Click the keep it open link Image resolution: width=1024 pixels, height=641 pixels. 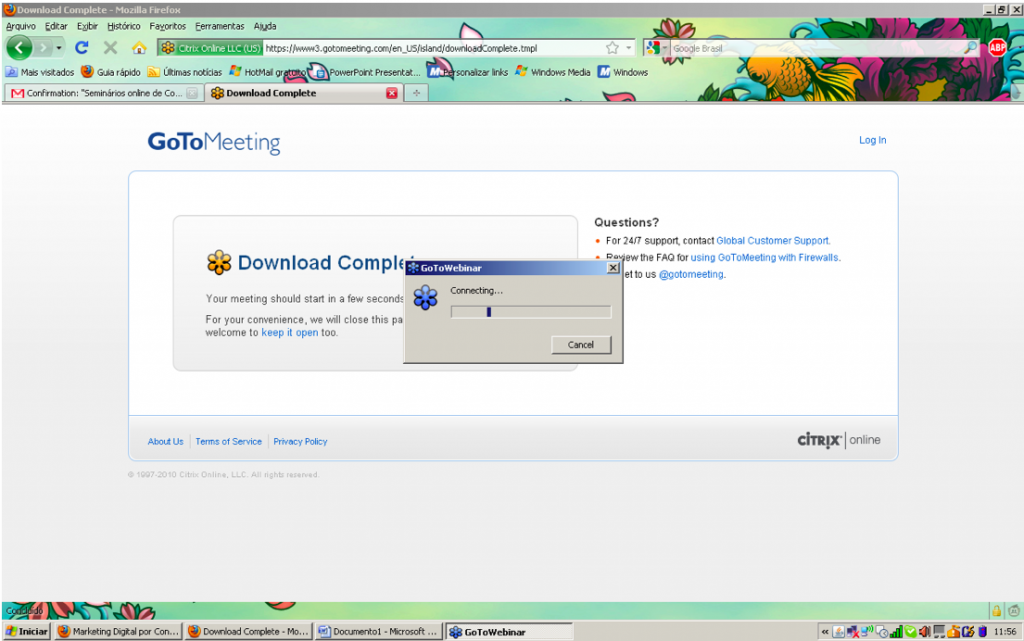pyautogui.click(x=289, y=333)
